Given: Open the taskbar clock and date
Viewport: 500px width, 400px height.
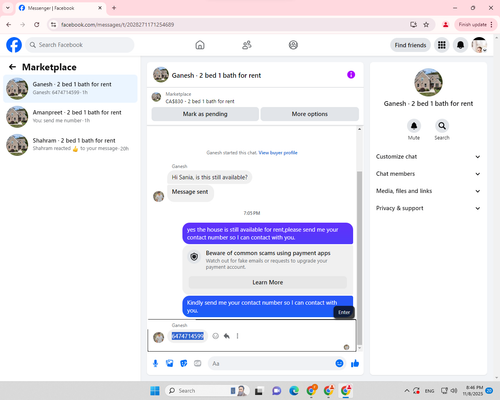Looking at the screenshot, I should pyautogui.click(x=473, y=391).
